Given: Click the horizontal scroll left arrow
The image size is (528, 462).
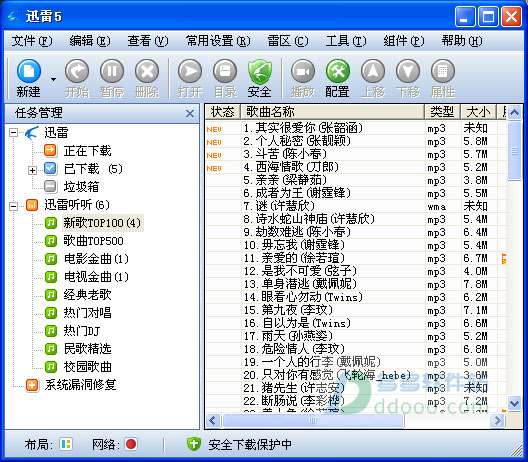Looking at the screenshot, I should pos(213,420).
